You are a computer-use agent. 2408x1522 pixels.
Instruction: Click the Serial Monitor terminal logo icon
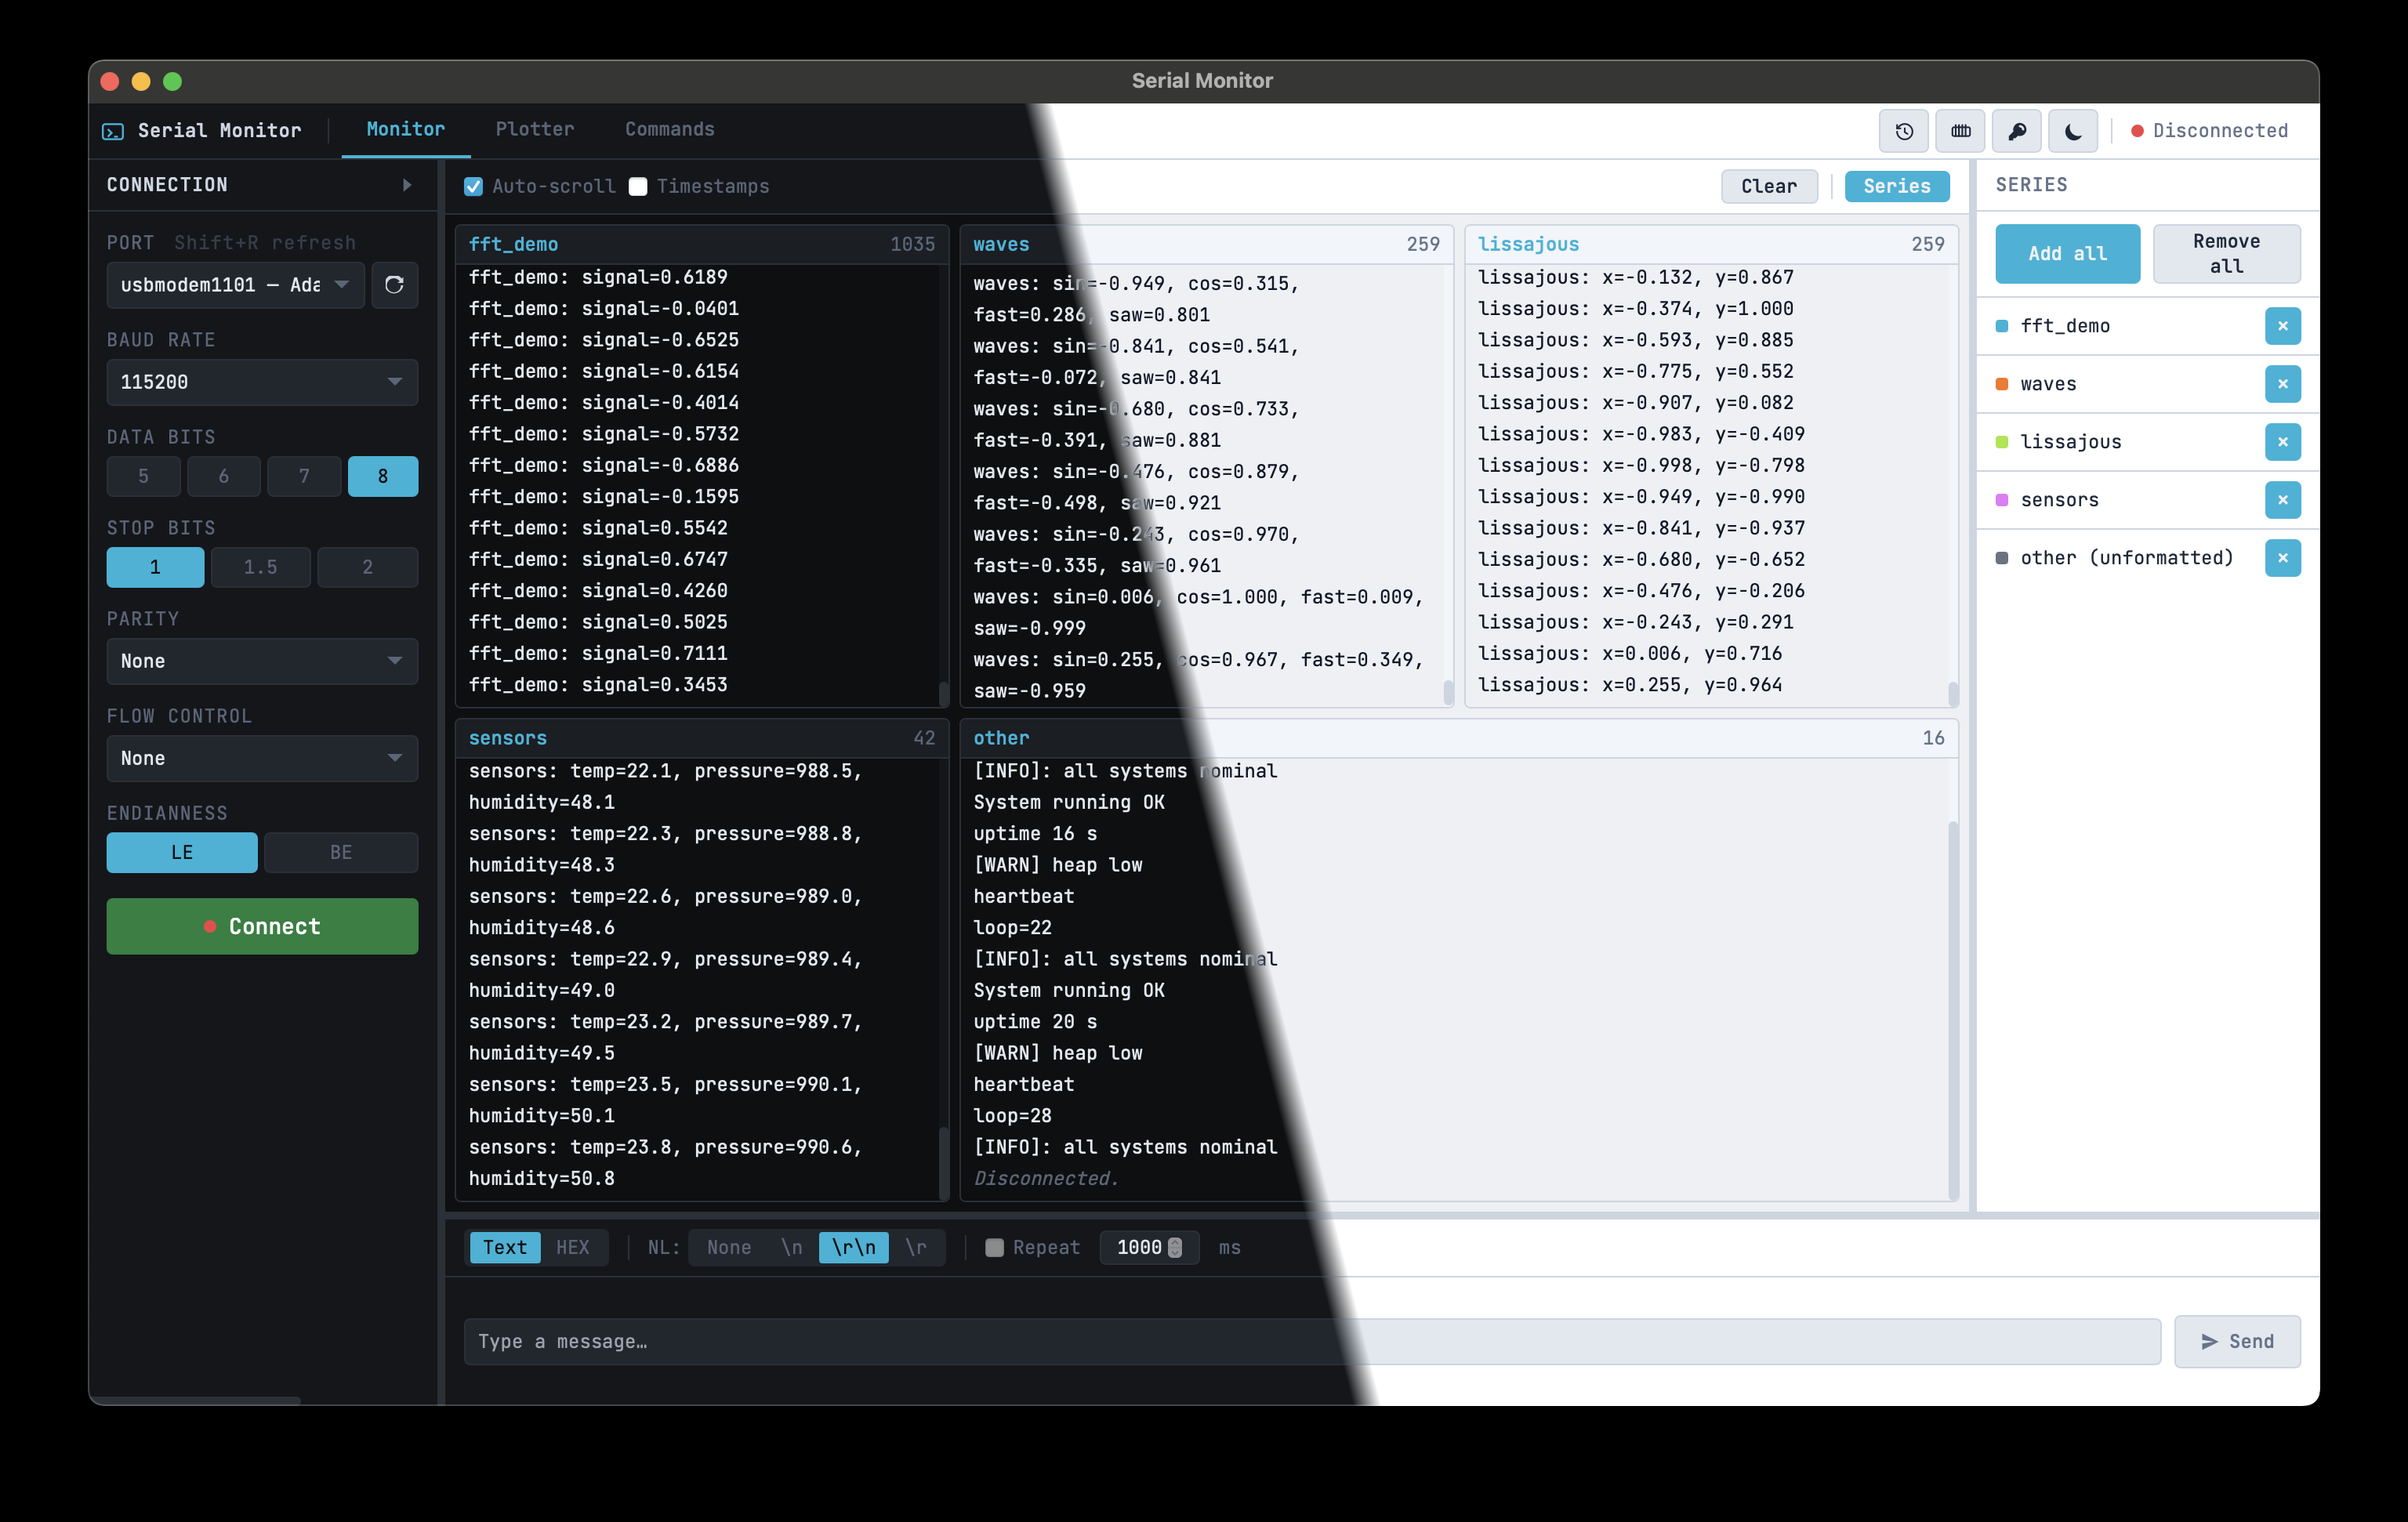coord(113,131)
